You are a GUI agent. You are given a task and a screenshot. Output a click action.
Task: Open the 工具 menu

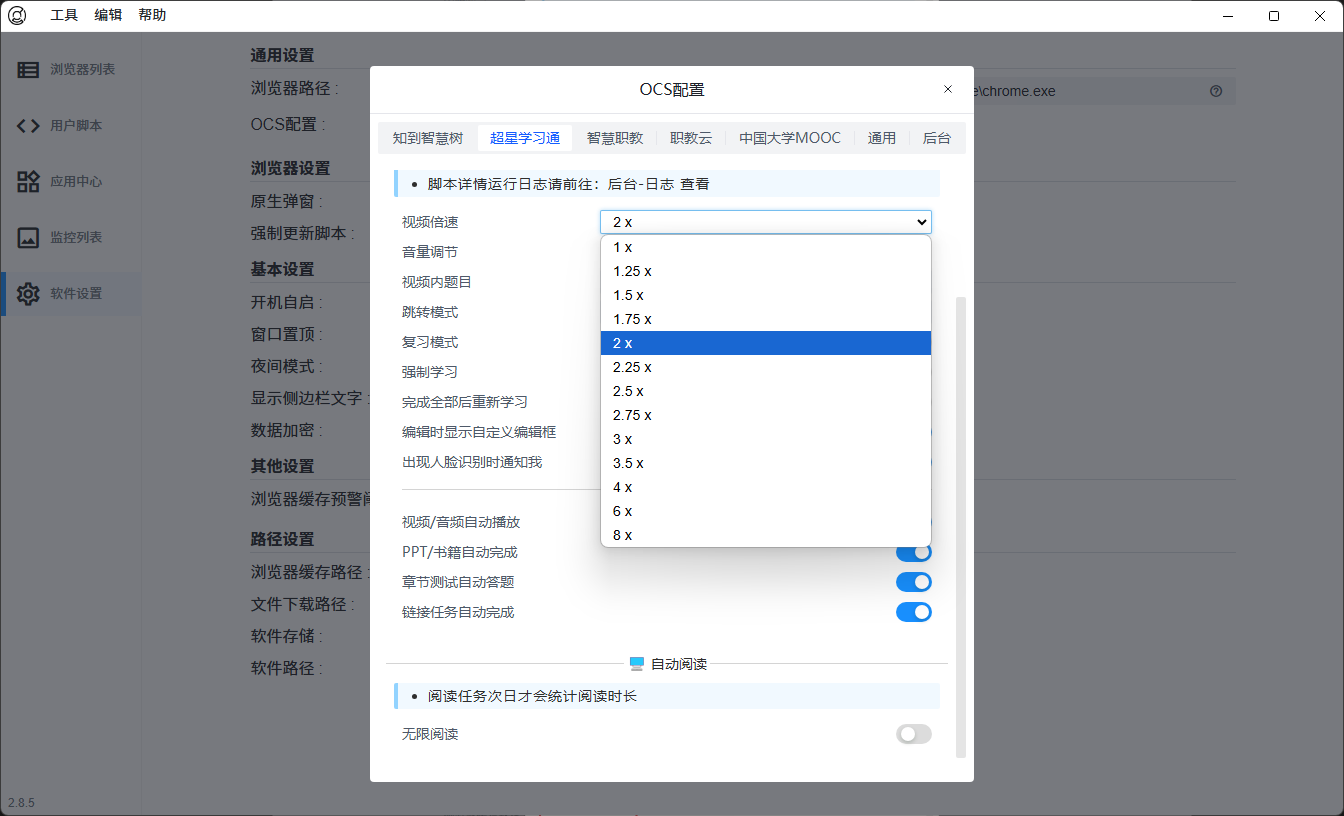click(64, 15)
